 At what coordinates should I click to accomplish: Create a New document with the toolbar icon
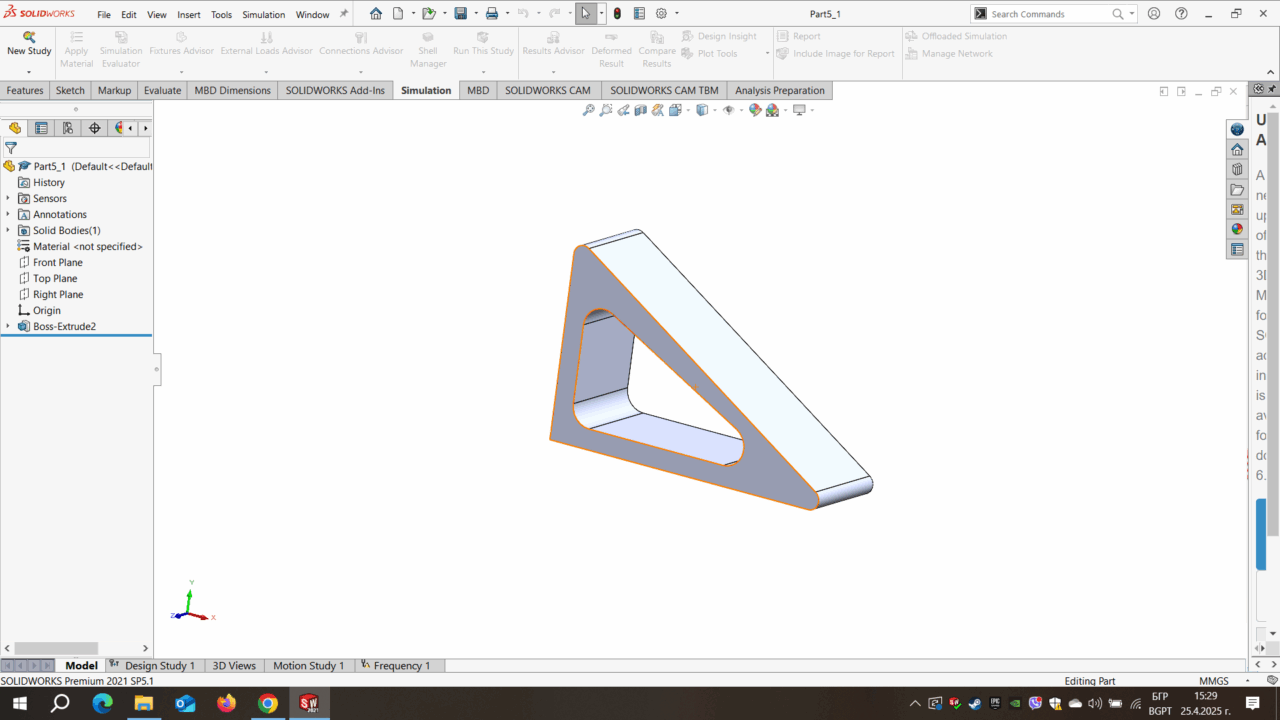point(398,14)
